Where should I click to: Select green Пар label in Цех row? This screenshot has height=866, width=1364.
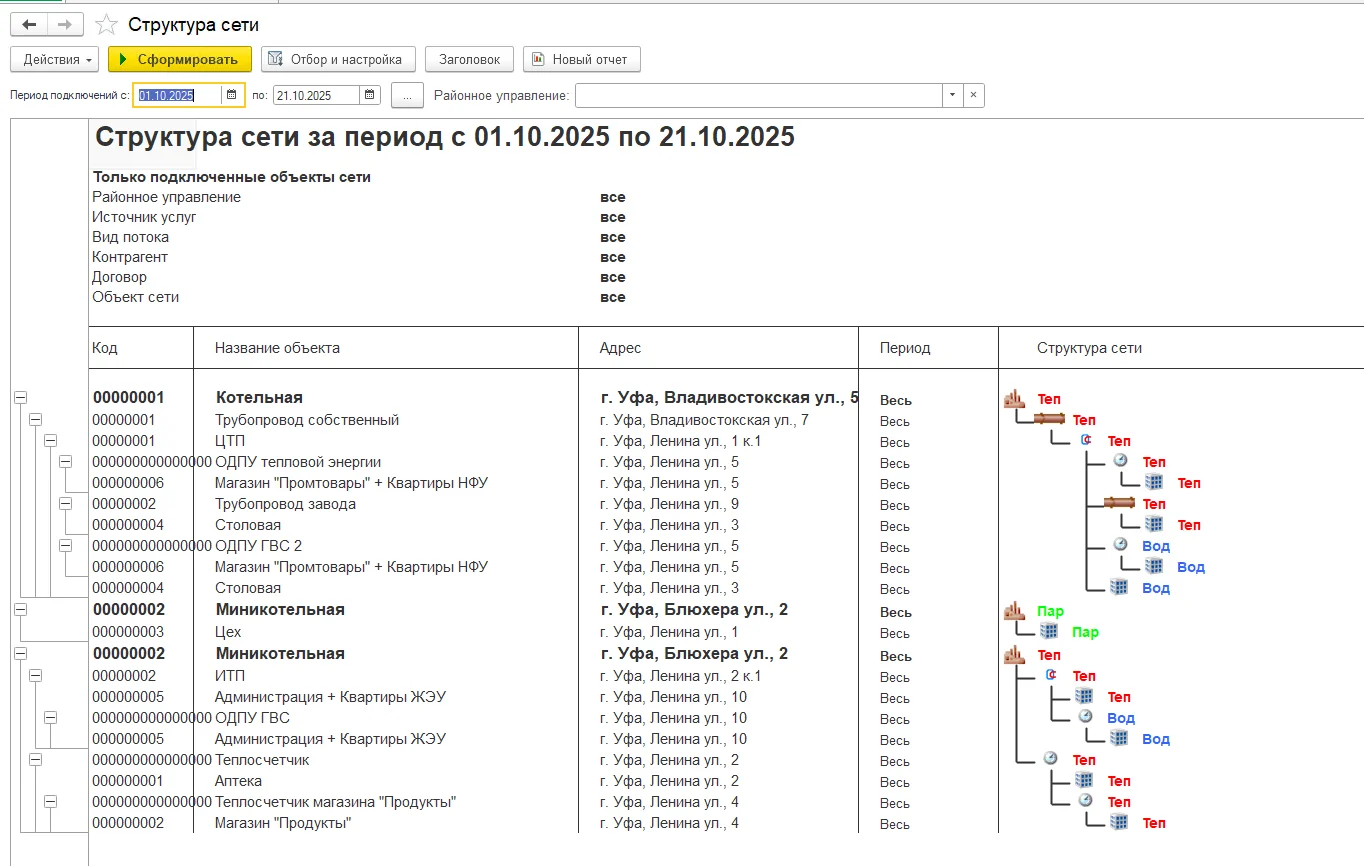(x=1085, y=632)
